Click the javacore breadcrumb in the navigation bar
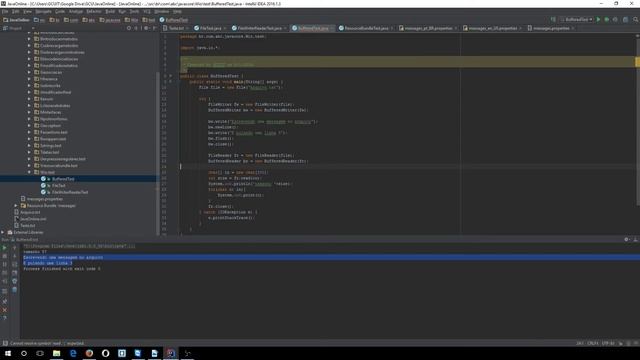The height and width of the screenshot is (360, 640). [110, 20]
